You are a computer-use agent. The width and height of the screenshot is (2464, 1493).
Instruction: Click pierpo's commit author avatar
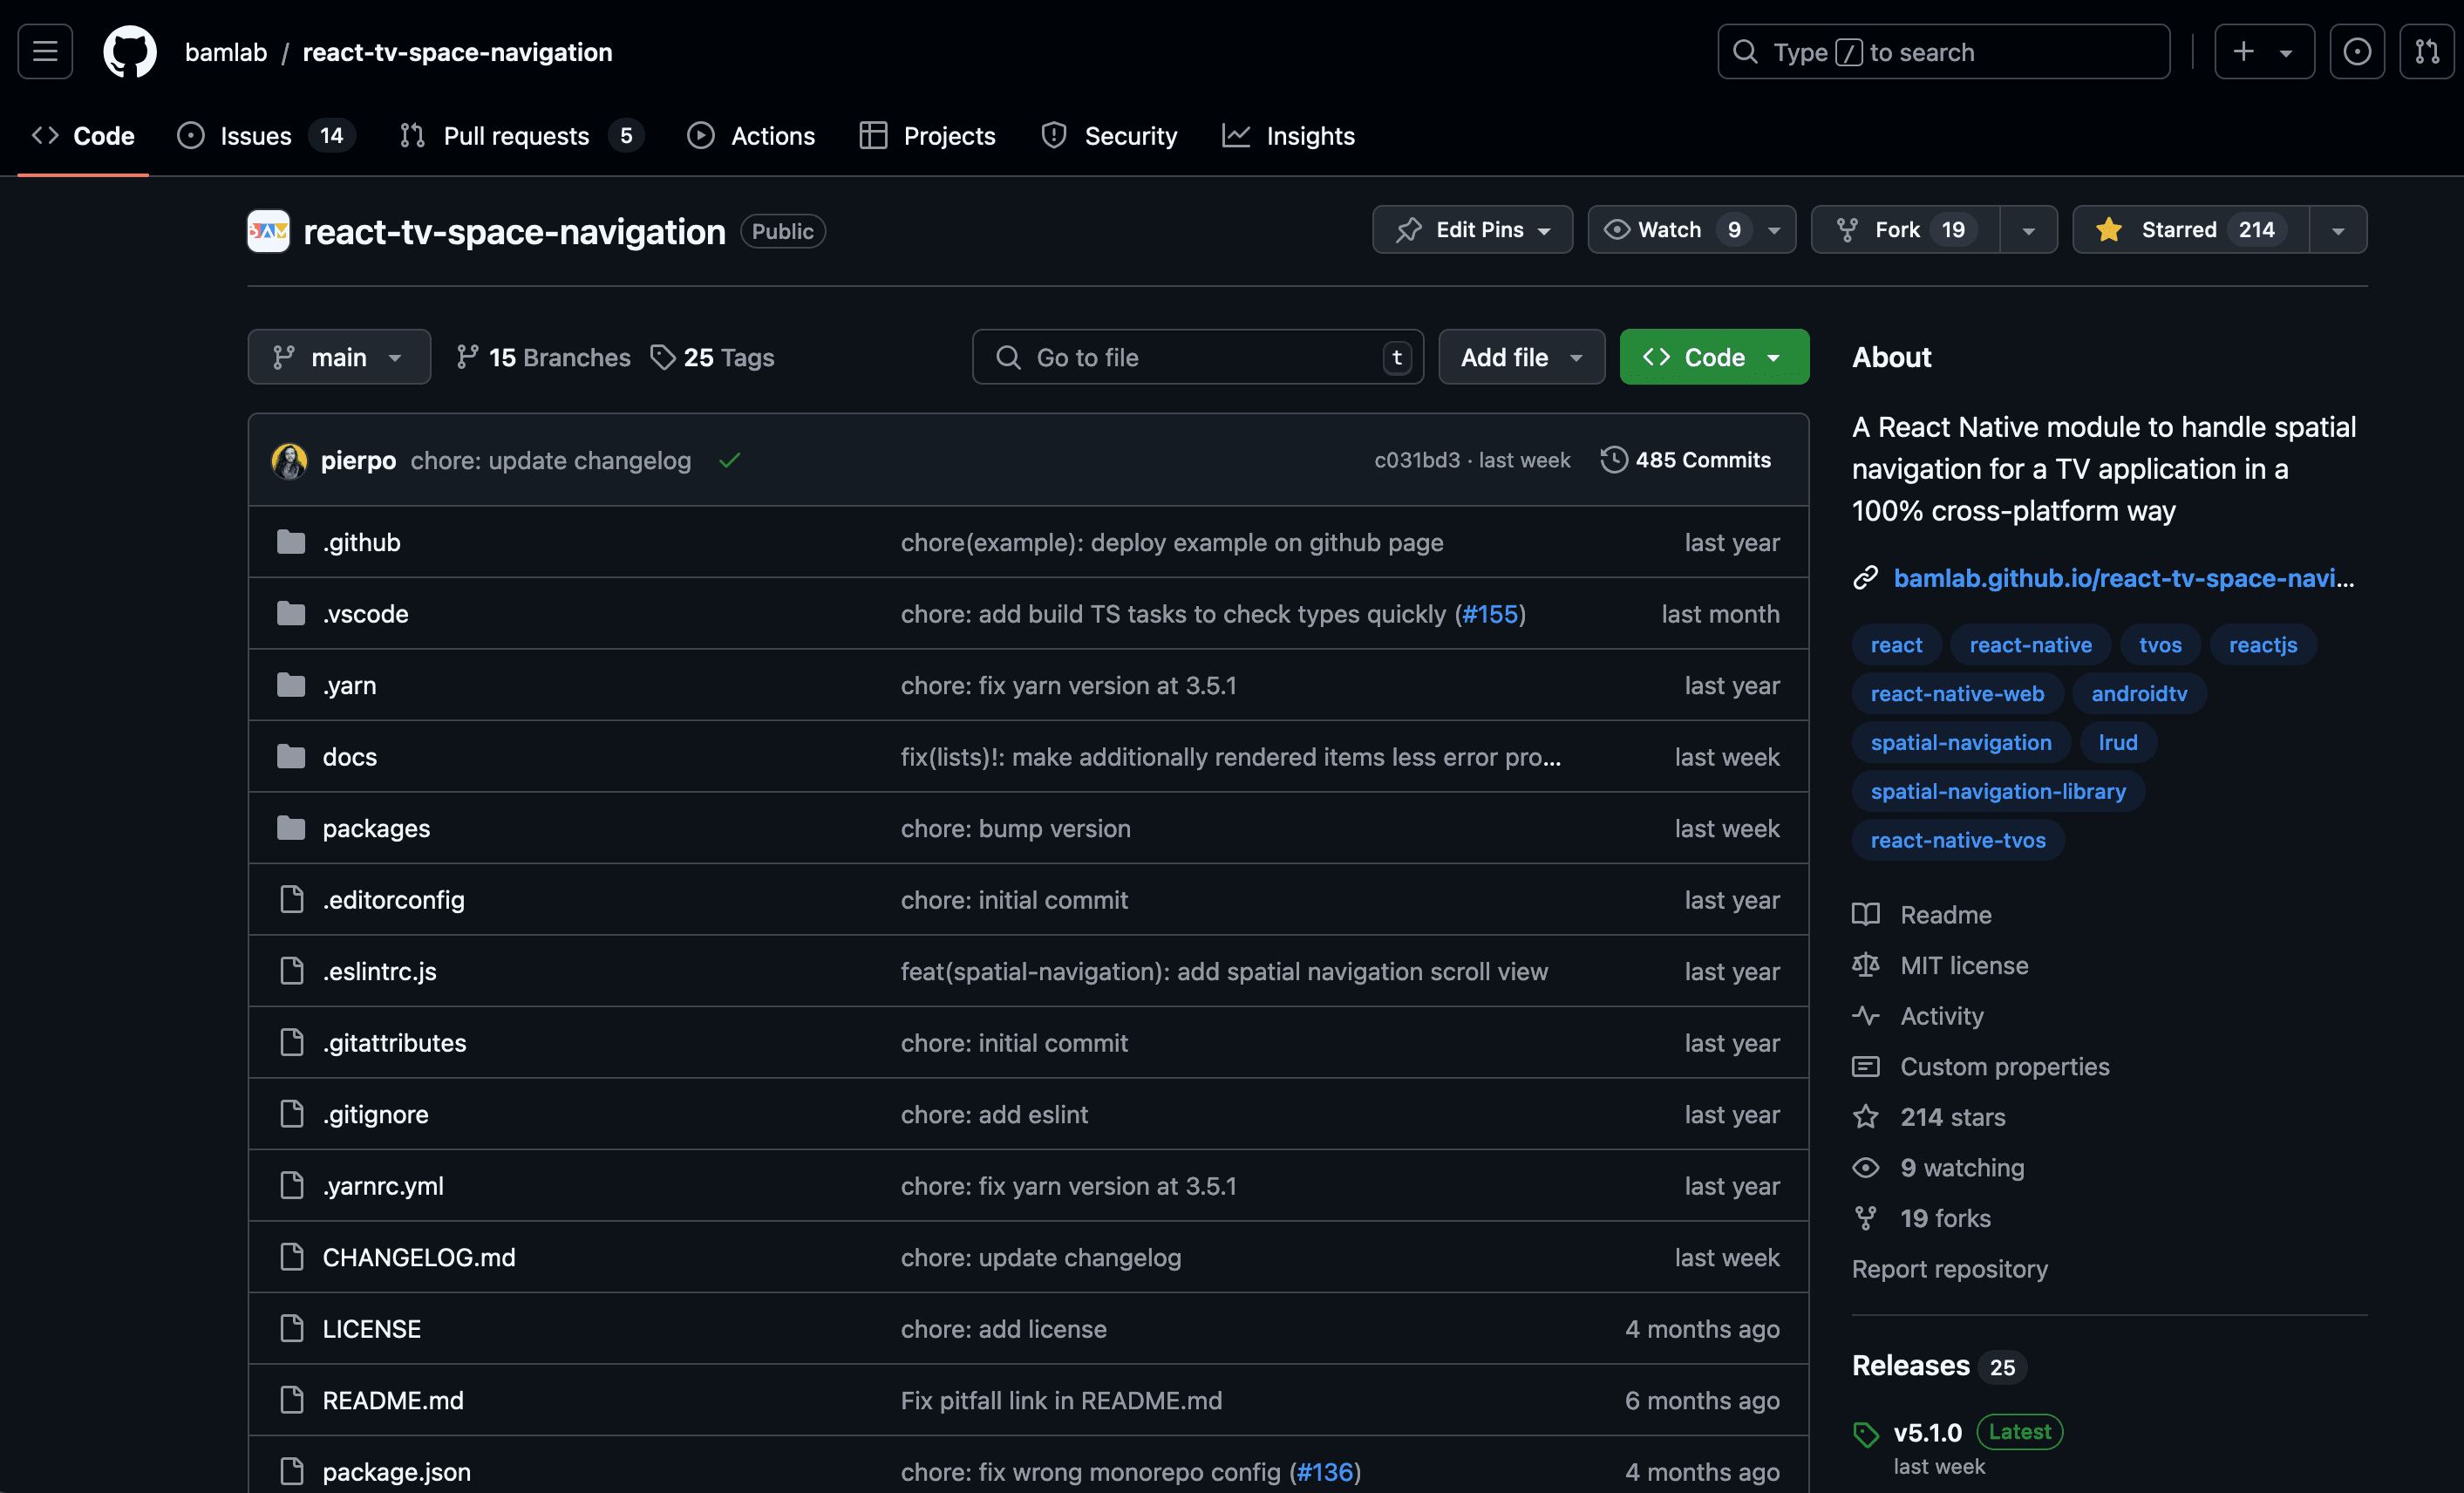click(289, 460)
